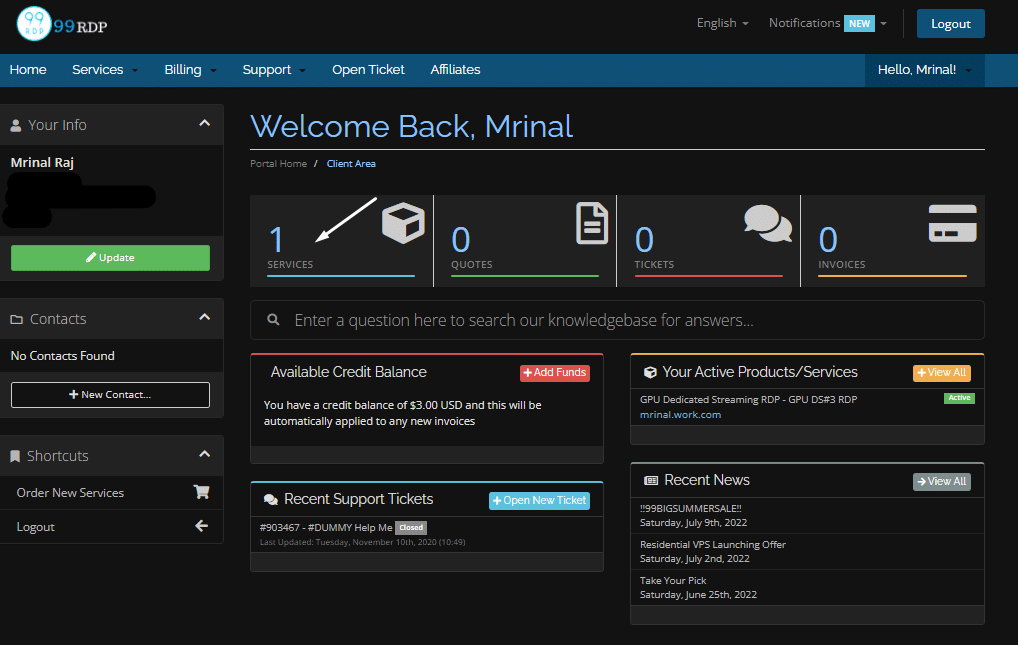Collapse the Shortcuts panel
This screenshot has height=645, width=1018.
204,455
